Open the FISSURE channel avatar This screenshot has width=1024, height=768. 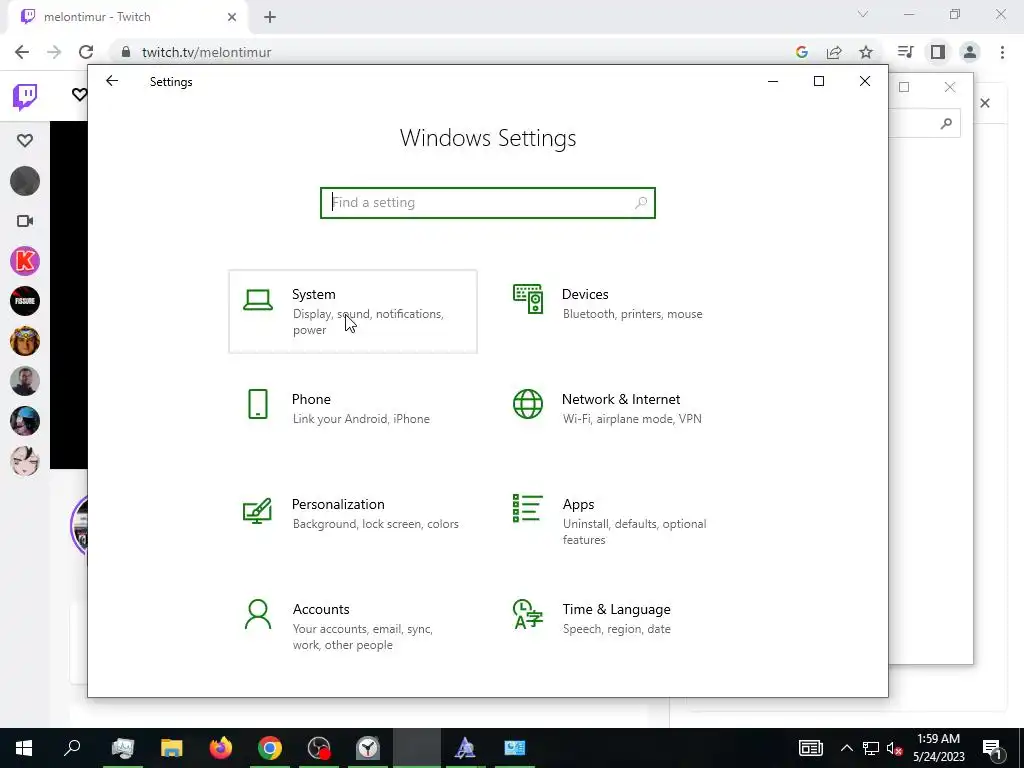coord(25,301)
